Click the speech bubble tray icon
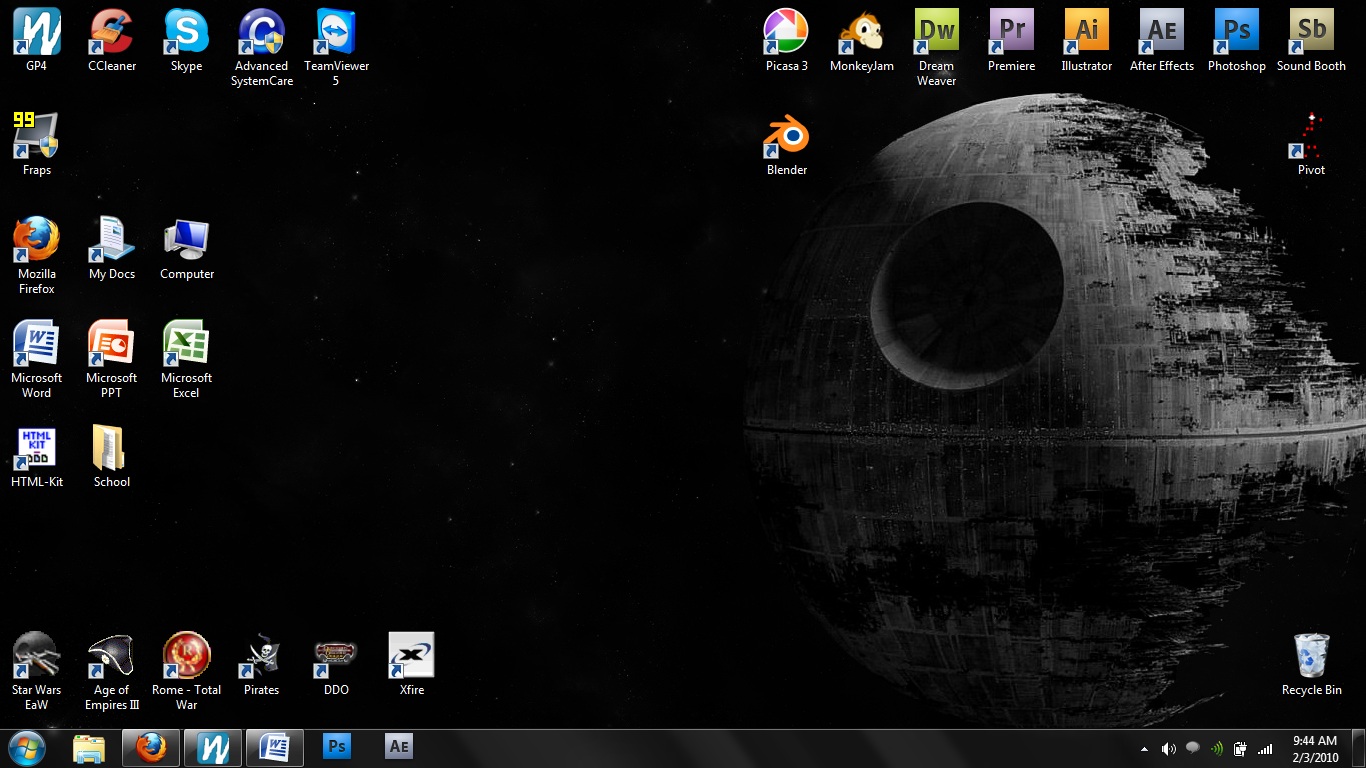The width and height of the screenshot is (1366, 768). (x=1192, y=748)
